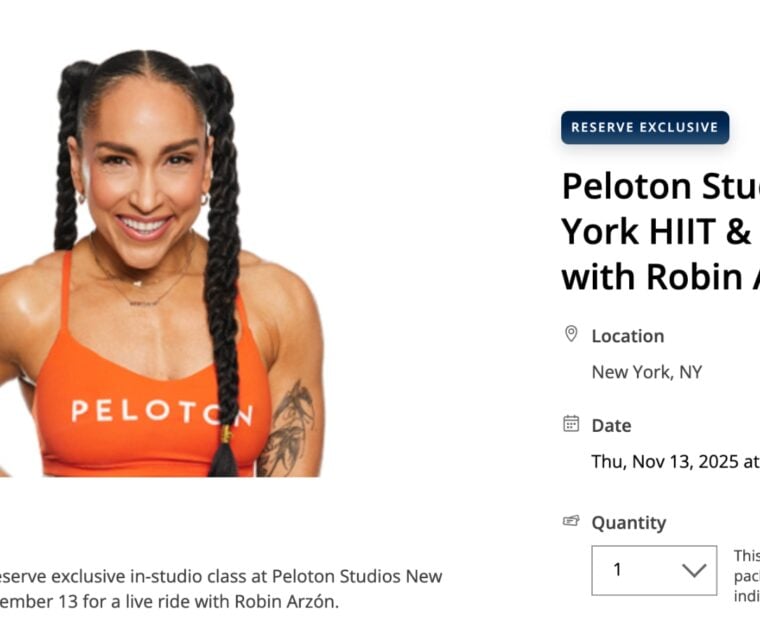
Task: Expand quantity options via the chevron arrow
Action: [694, 570]
